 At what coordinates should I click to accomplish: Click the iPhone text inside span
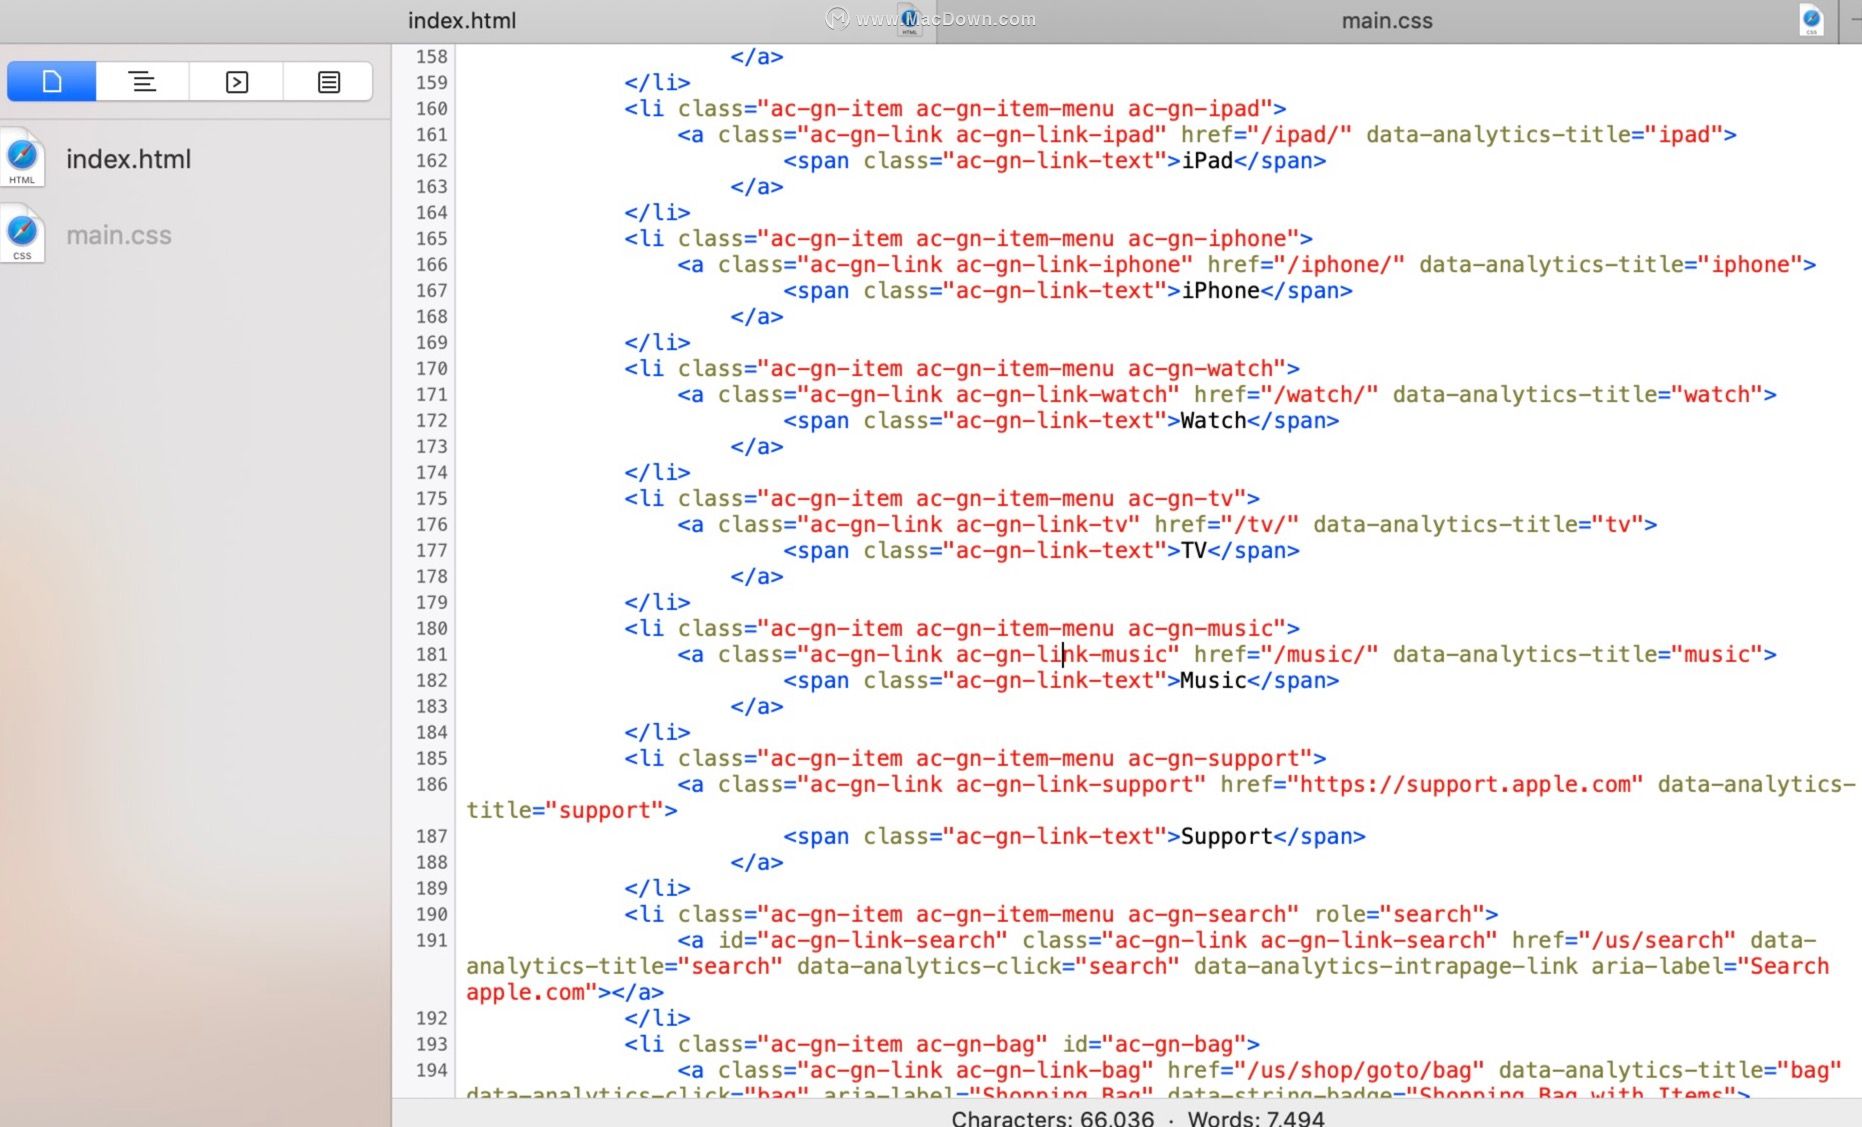point(1220,291)
